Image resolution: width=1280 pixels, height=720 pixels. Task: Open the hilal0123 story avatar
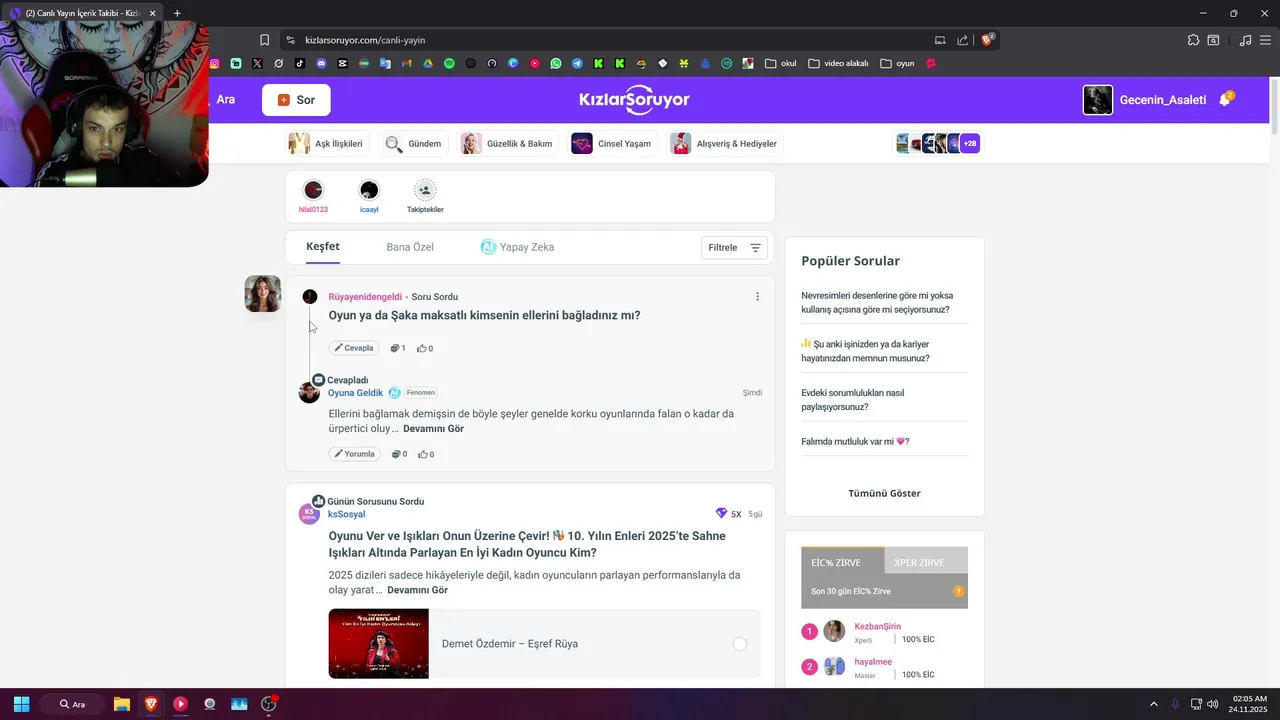[x=313, y=190]
